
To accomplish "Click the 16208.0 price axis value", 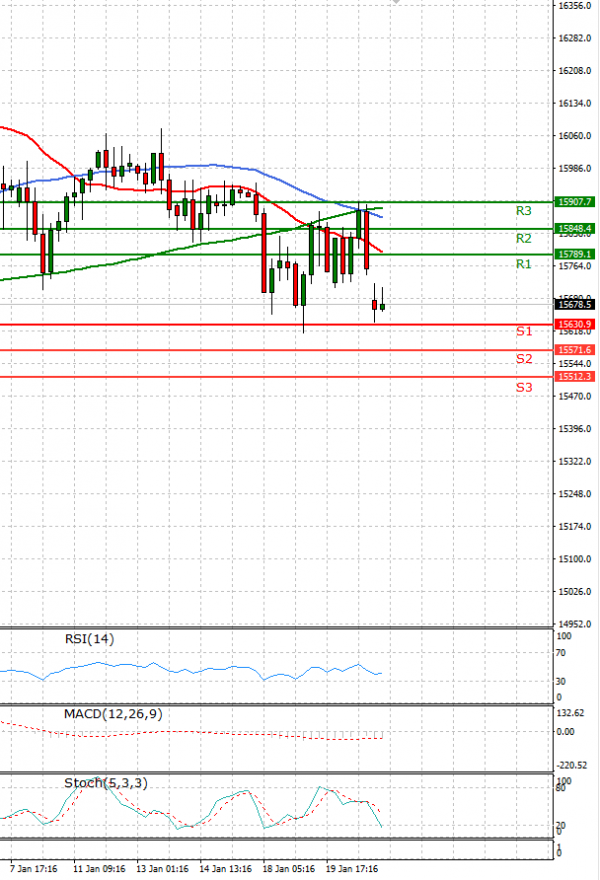I will click(x=575, y=71).
